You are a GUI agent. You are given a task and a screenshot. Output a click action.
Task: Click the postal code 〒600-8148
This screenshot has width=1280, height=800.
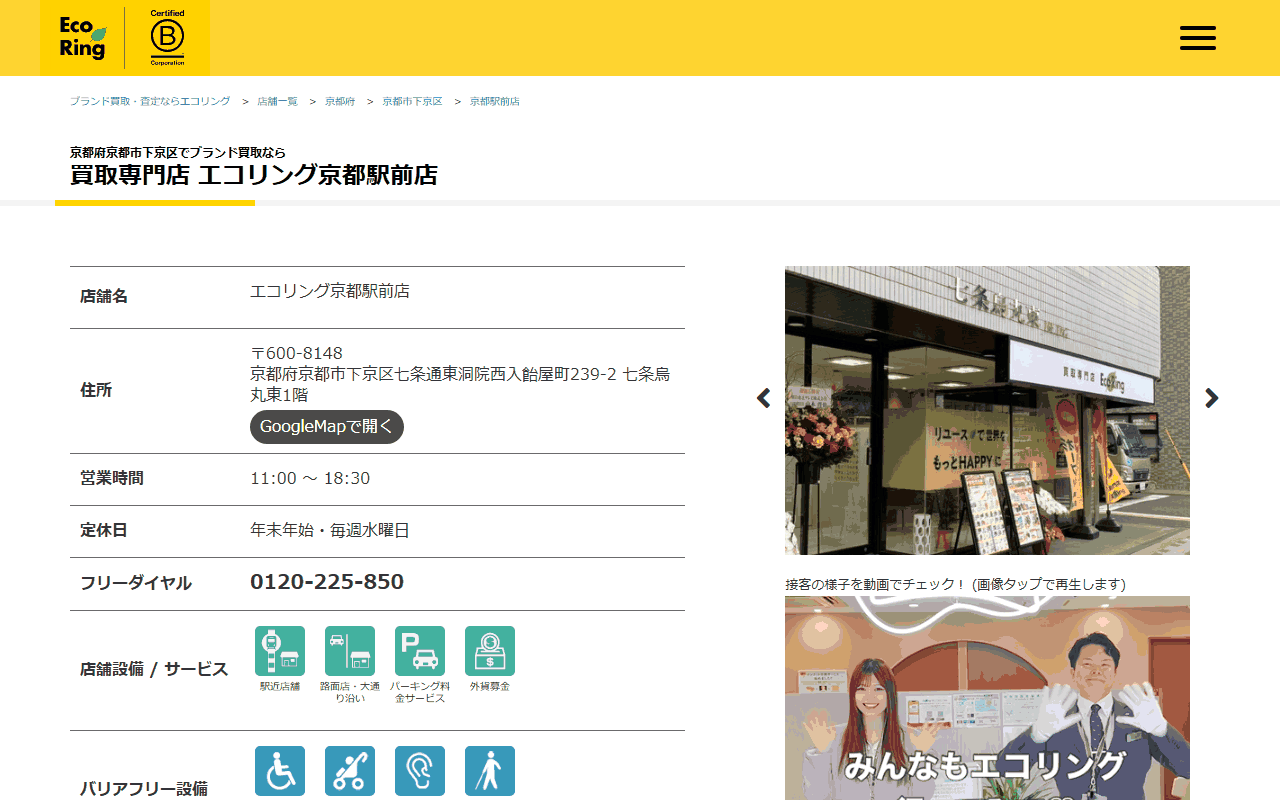(x=296, y=353)
